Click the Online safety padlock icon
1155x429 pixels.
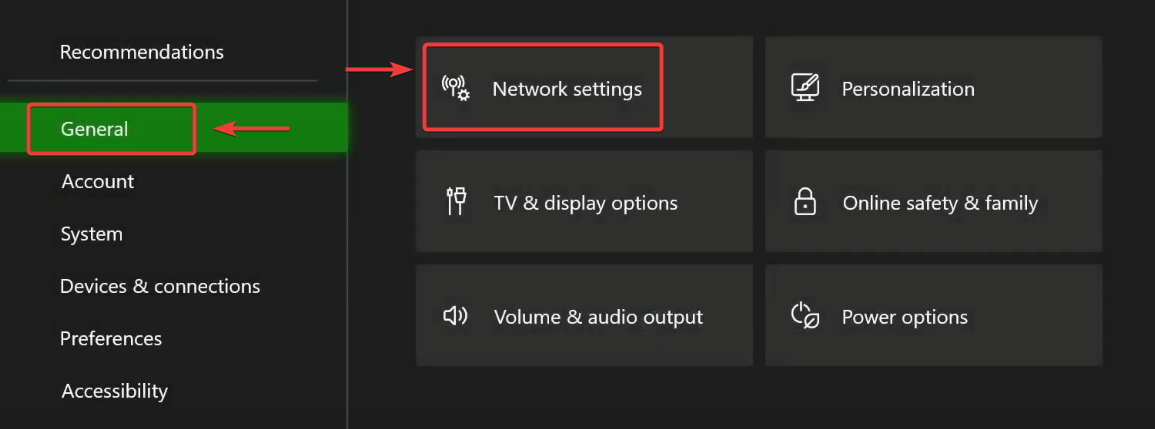tap(805, 202)
